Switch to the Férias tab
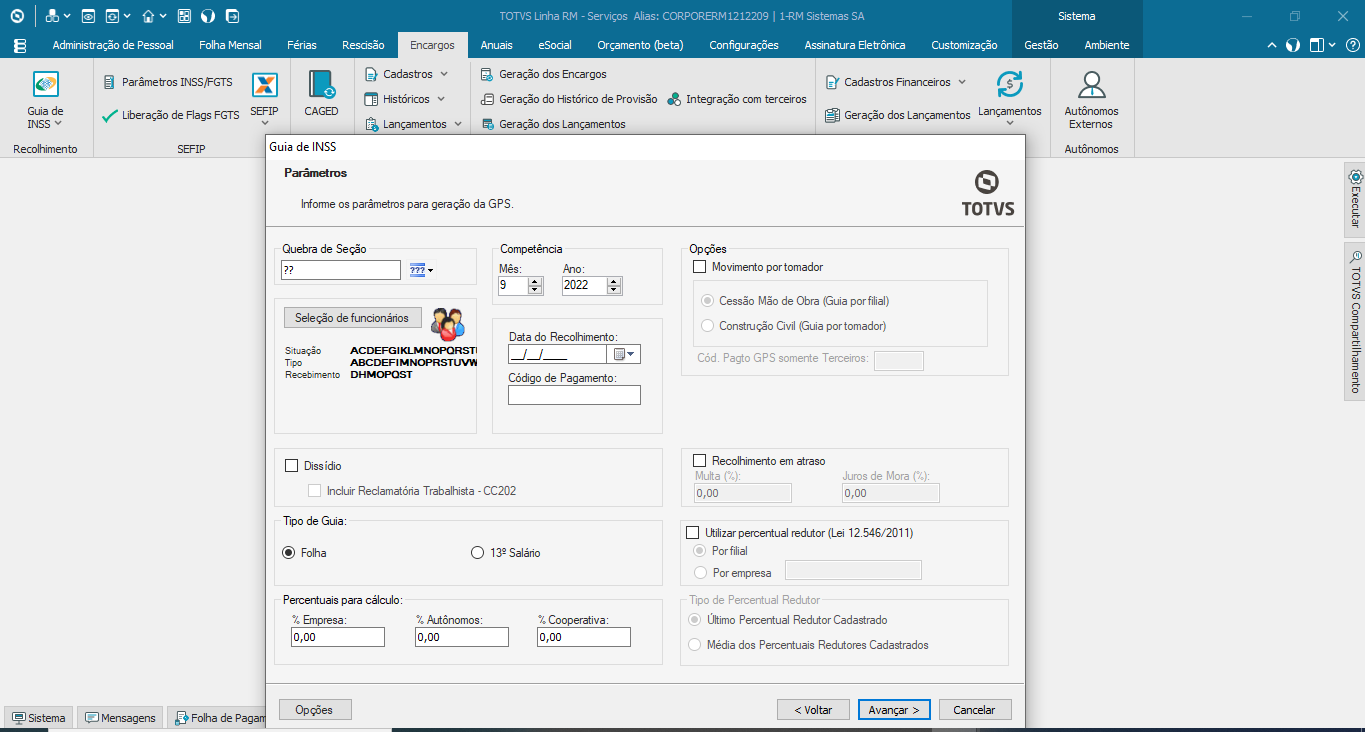 (x=302, y=45)
